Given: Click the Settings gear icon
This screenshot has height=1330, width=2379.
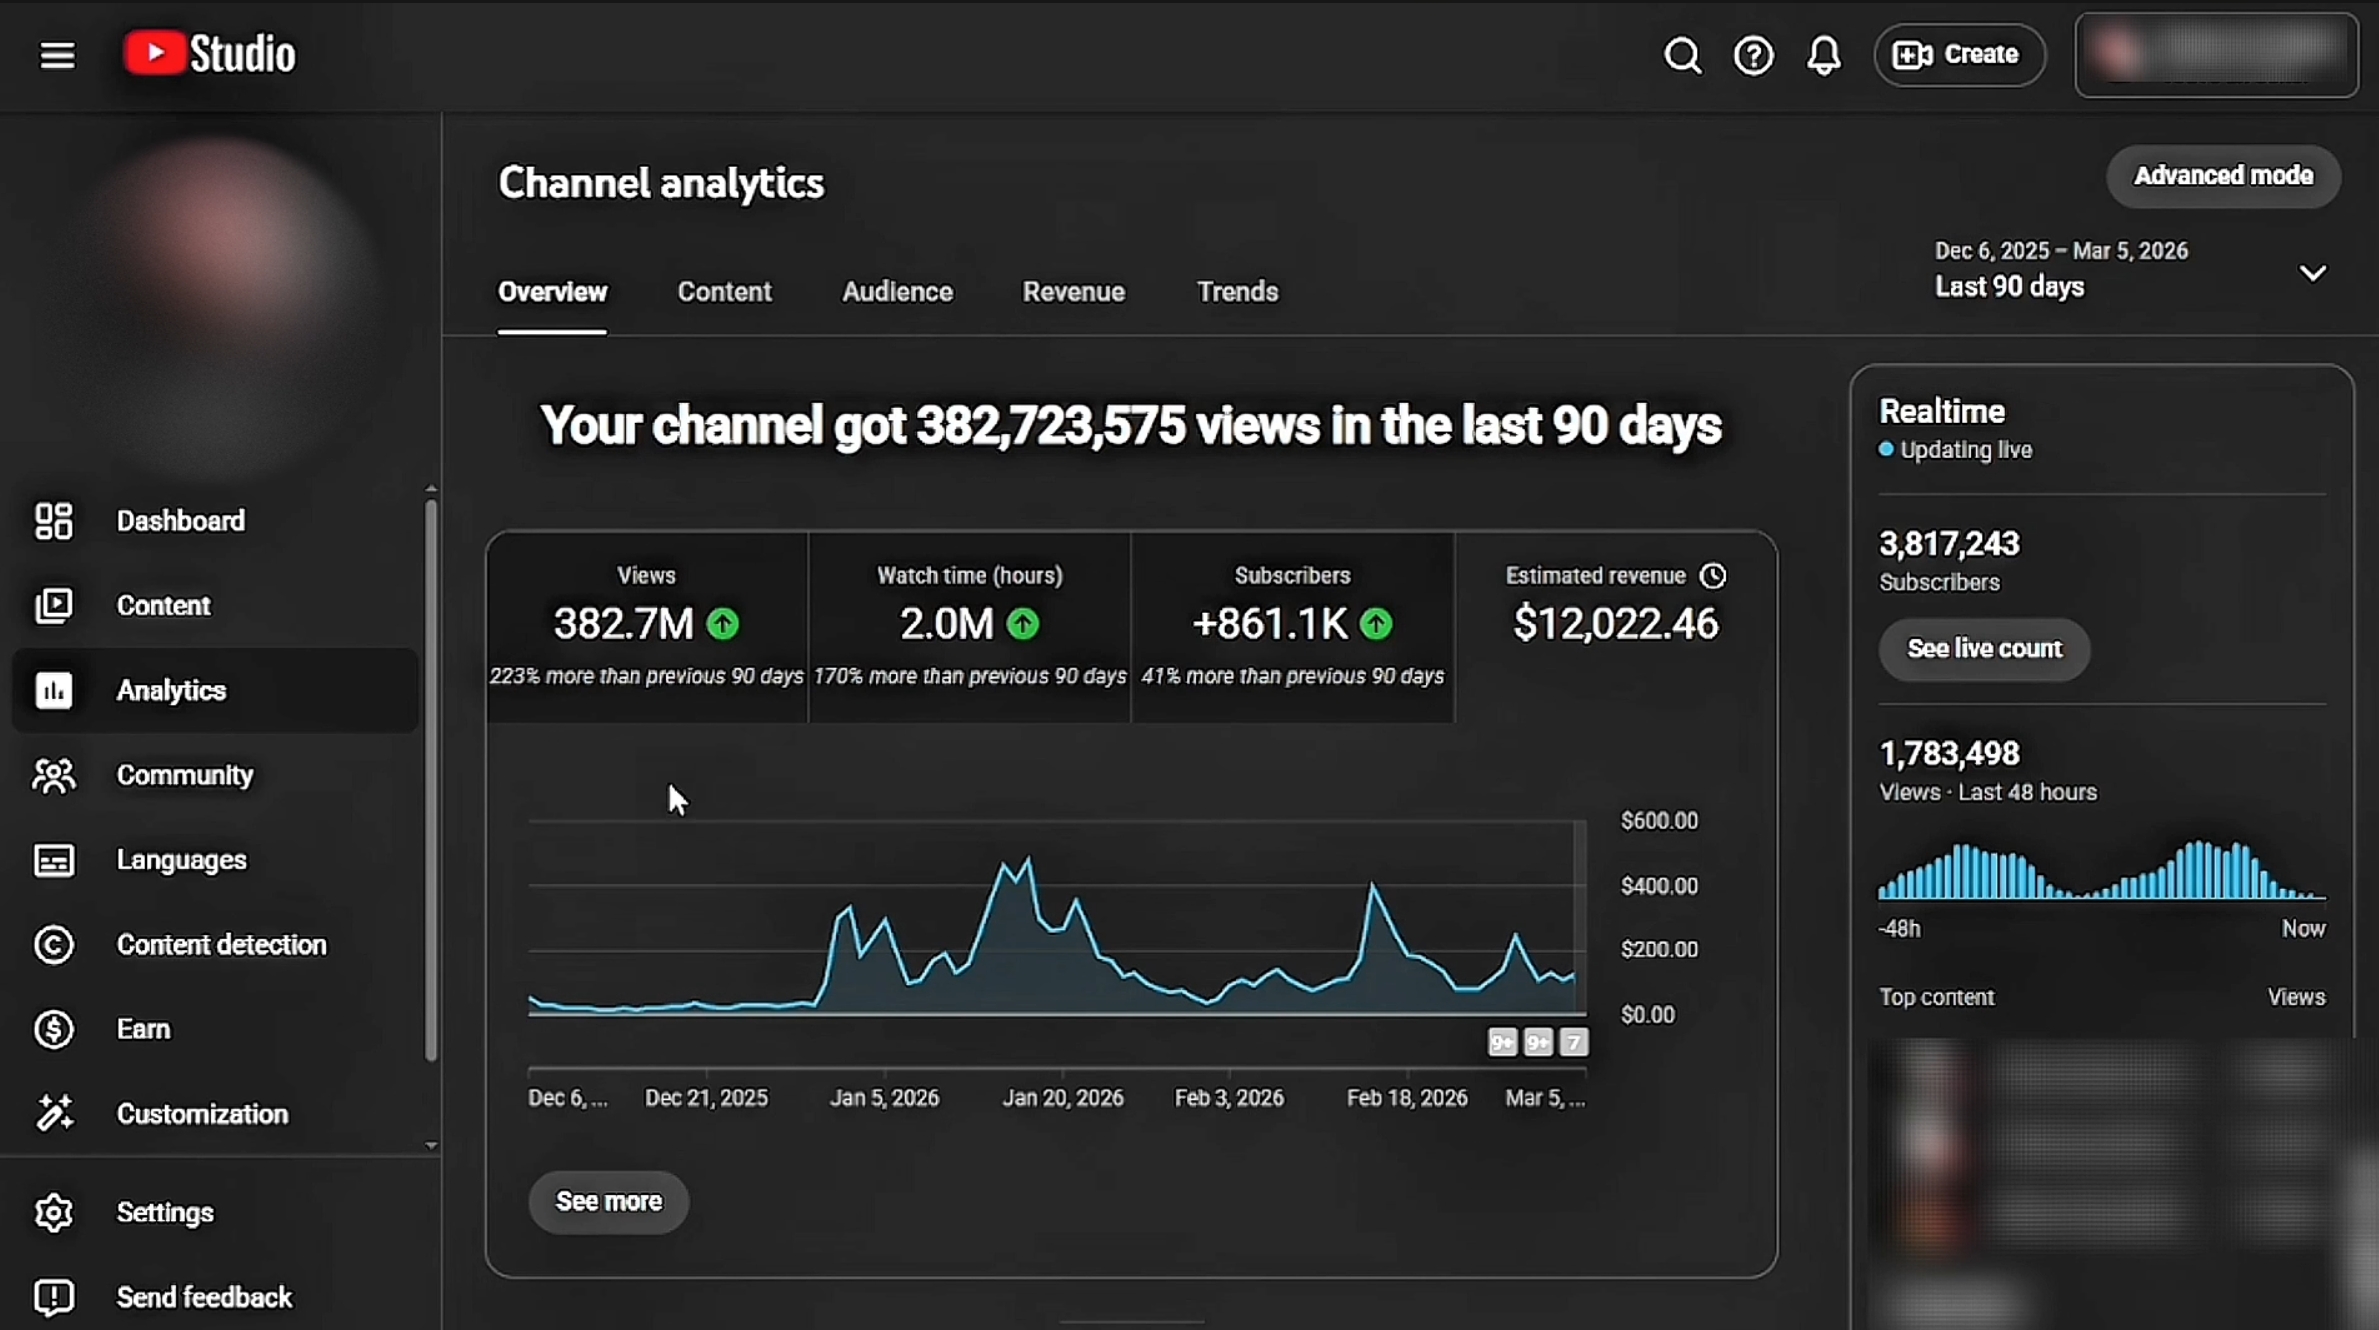Looking at the screenshot, I should point(54,1213).
